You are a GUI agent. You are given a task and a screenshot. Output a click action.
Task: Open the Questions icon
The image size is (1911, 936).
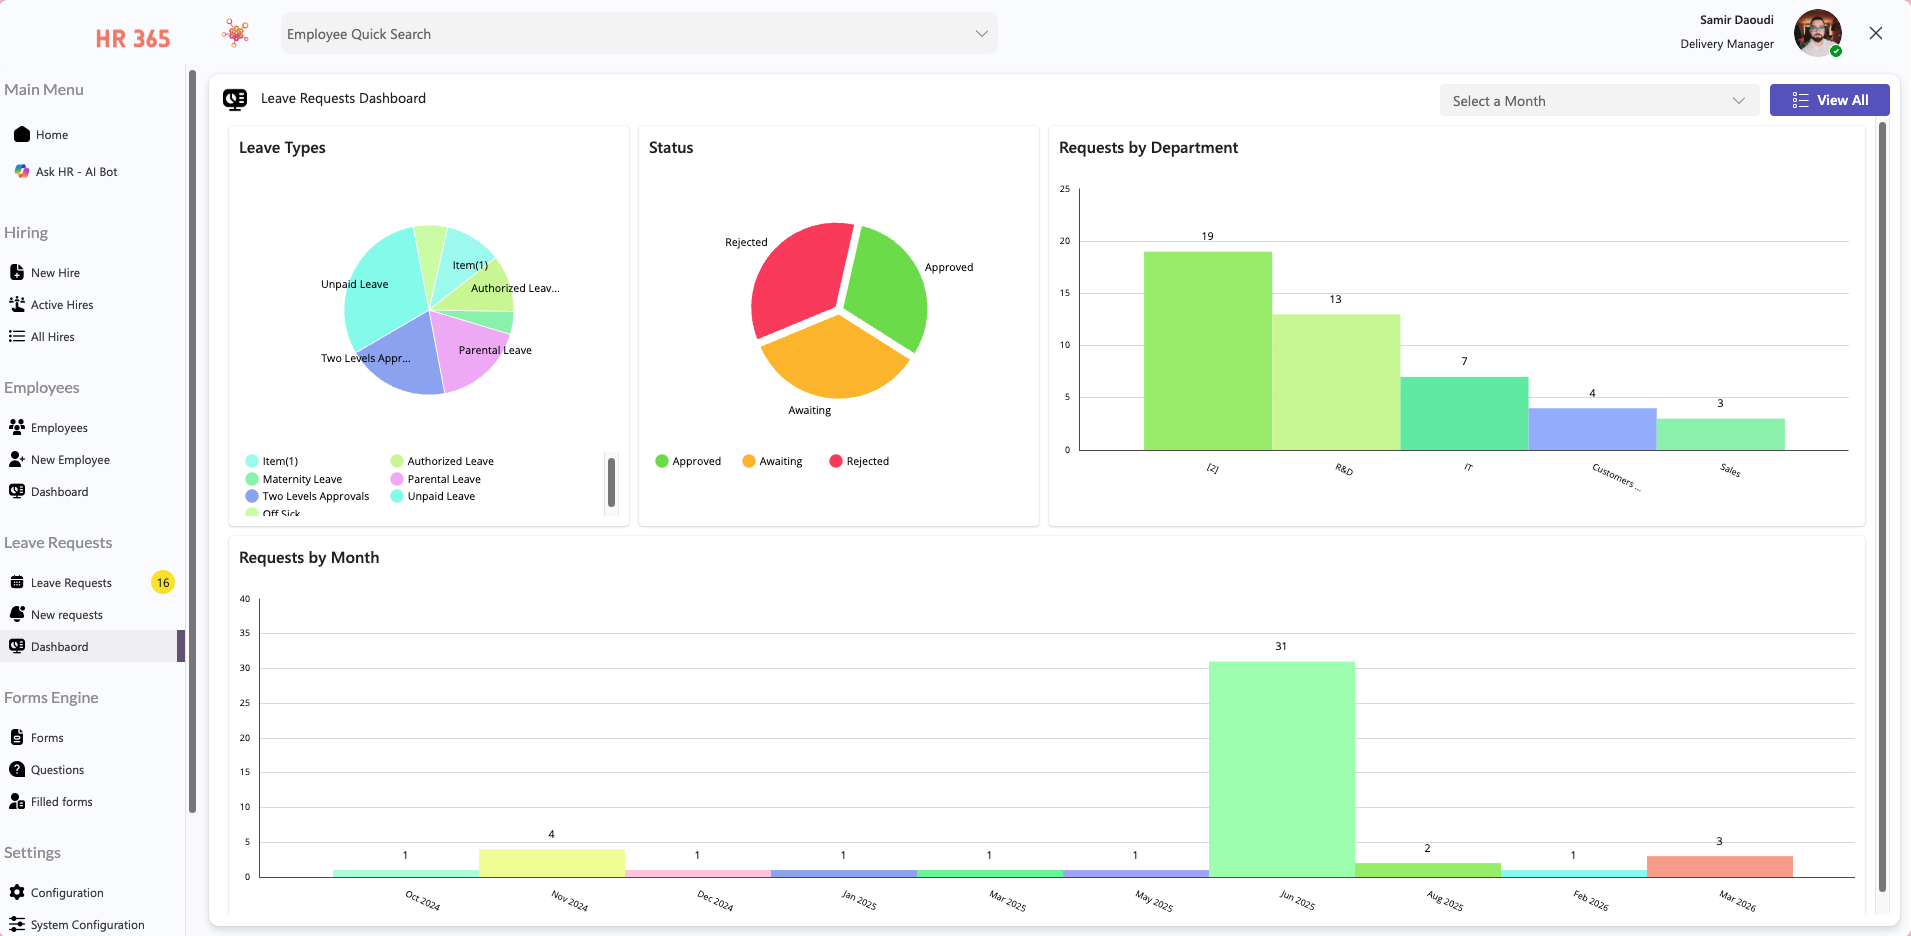pyautogui.click(x=17, y=769)
